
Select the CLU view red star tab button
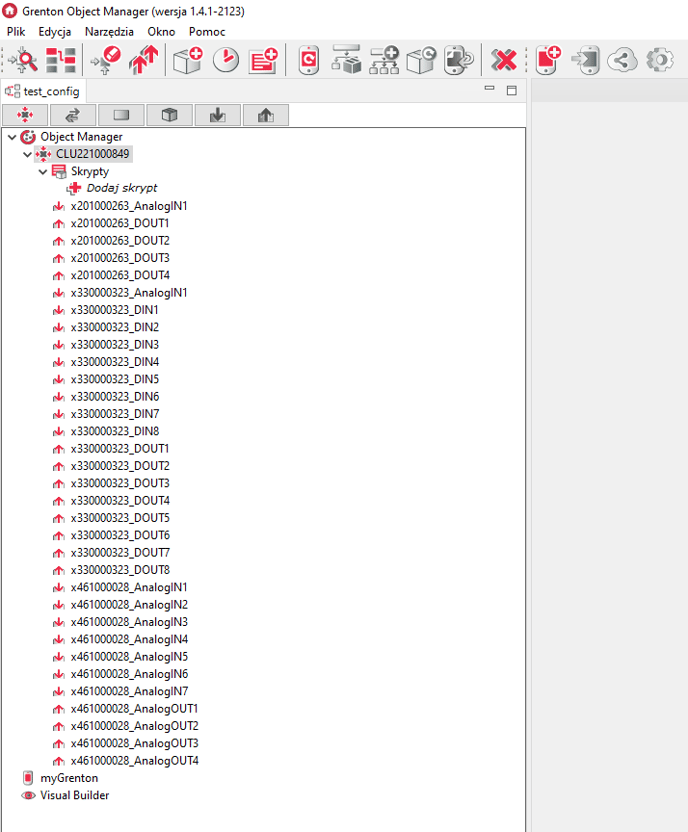(25, 115)
